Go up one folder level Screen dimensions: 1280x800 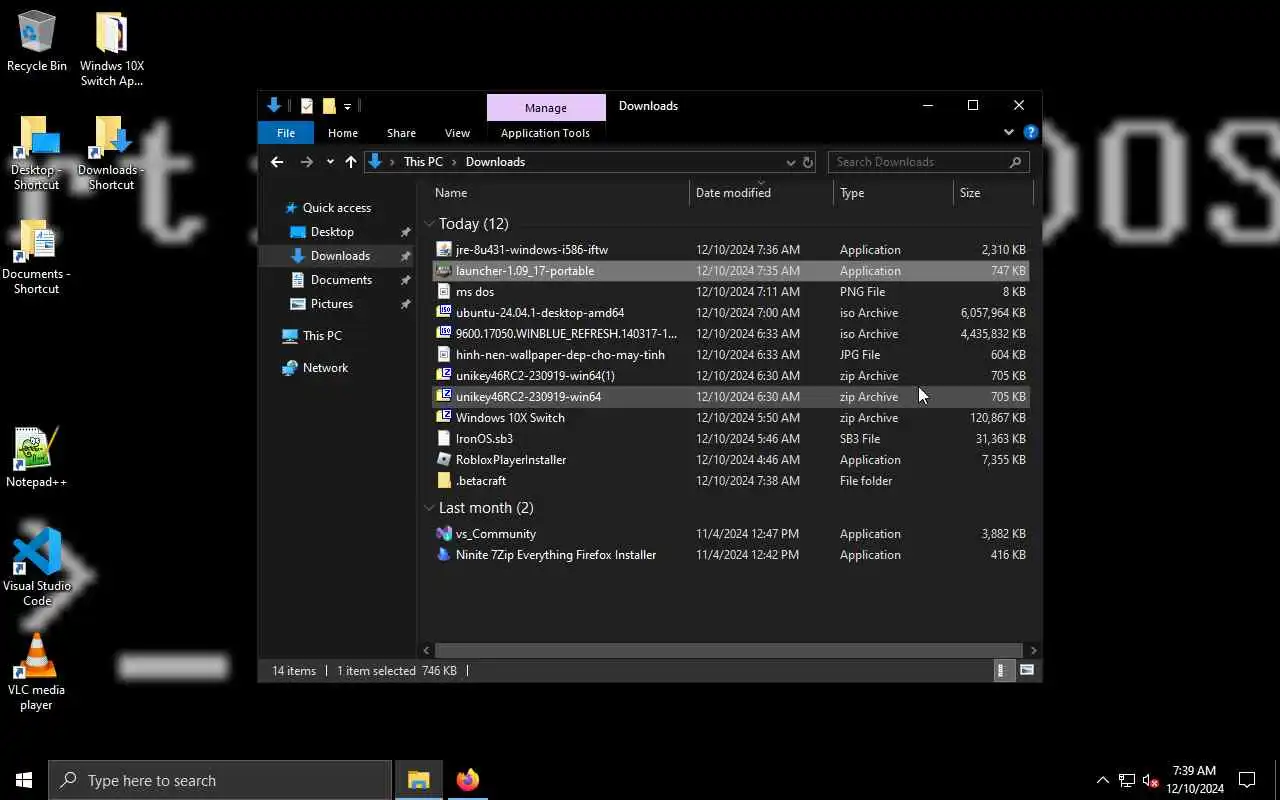tap(351, 162)
